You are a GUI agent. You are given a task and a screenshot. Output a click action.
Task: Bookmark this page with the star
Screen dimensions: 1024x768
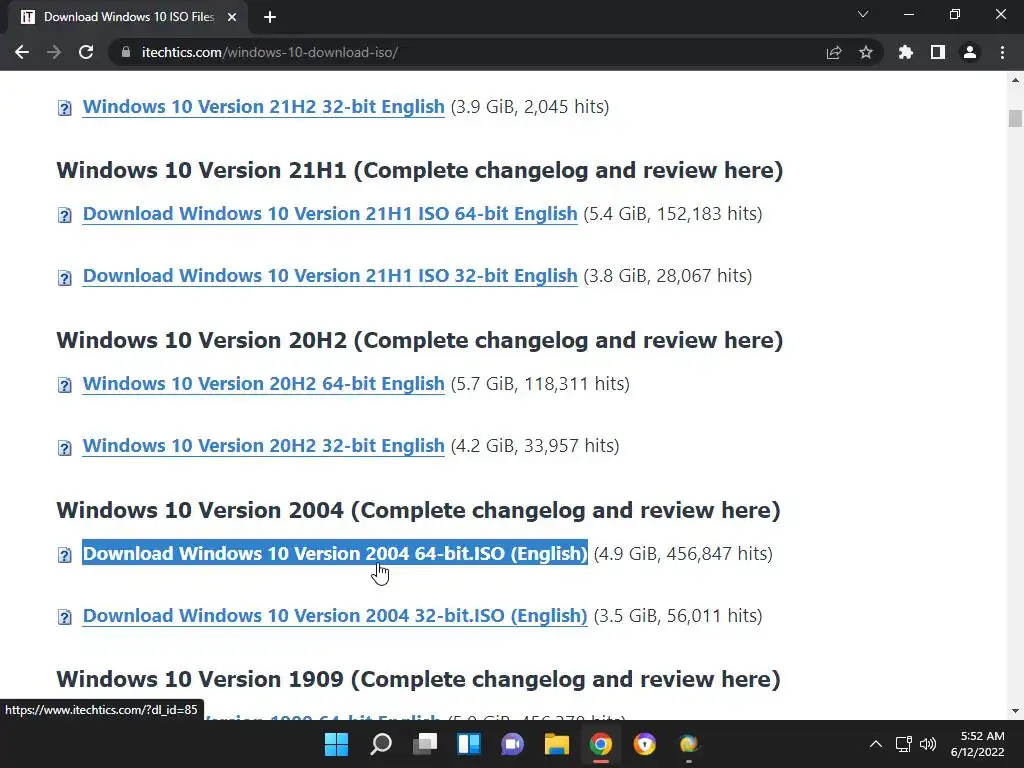tap(866, 52)
